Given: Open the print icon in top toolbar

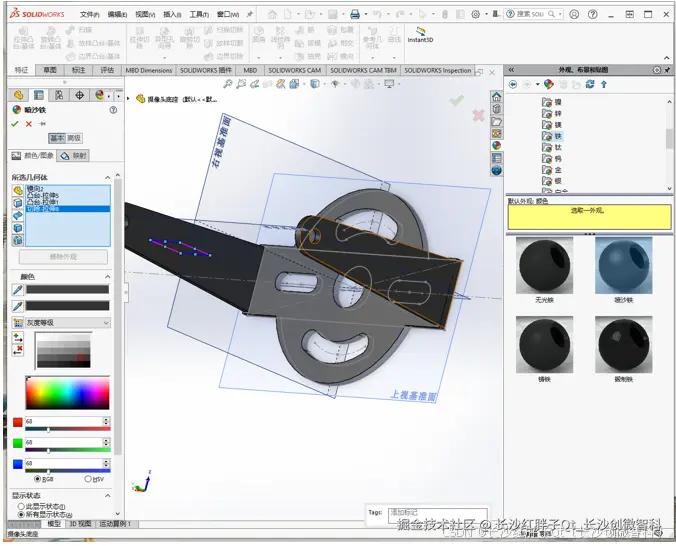Looking at the screenshot, I should click(x=355, y=14).
